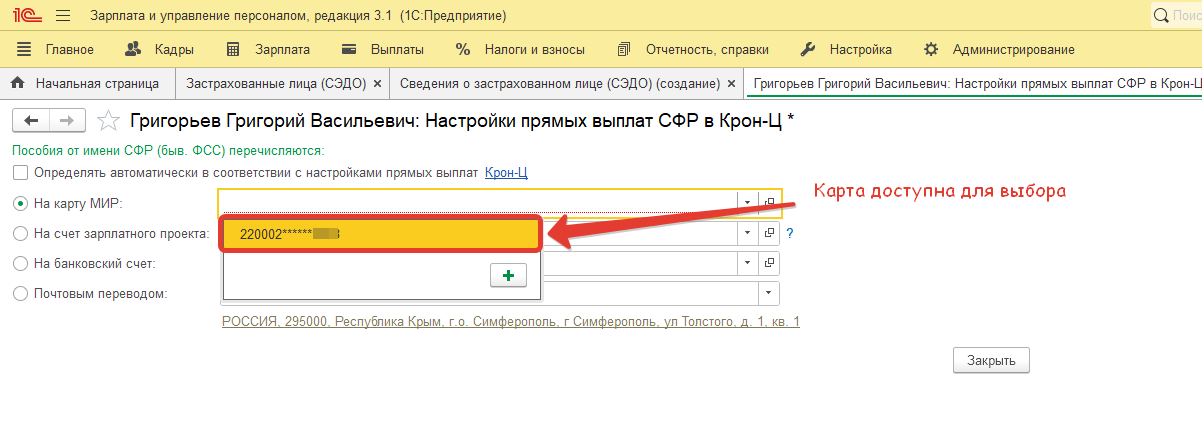This screenshot has width=1202, height=438.
Task: Choose 'Почтовым переводом' radio option
Action: coord(21,294)
